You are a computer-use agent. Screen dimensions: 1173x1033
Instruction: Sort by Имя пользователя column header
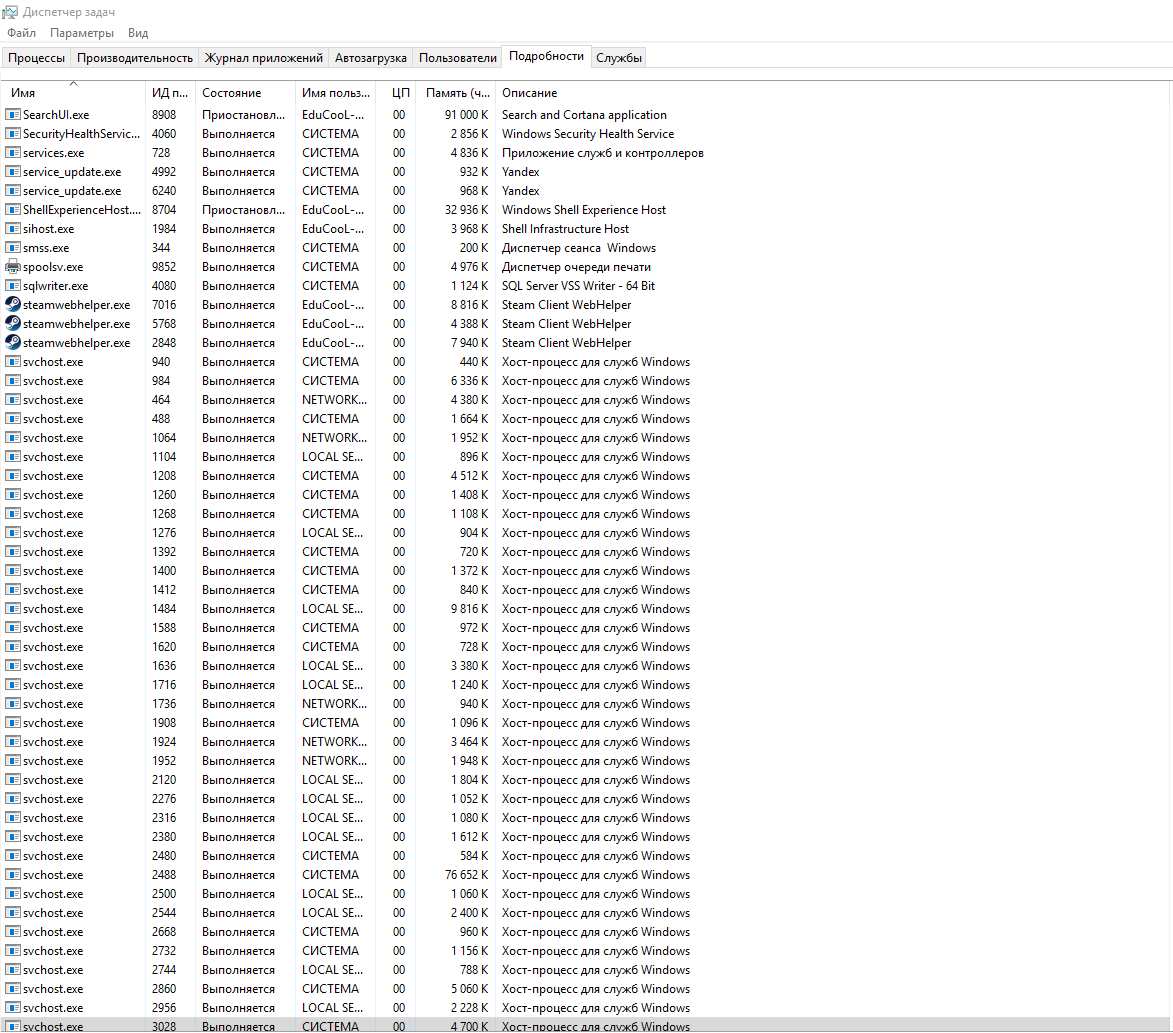pos(335,93)
